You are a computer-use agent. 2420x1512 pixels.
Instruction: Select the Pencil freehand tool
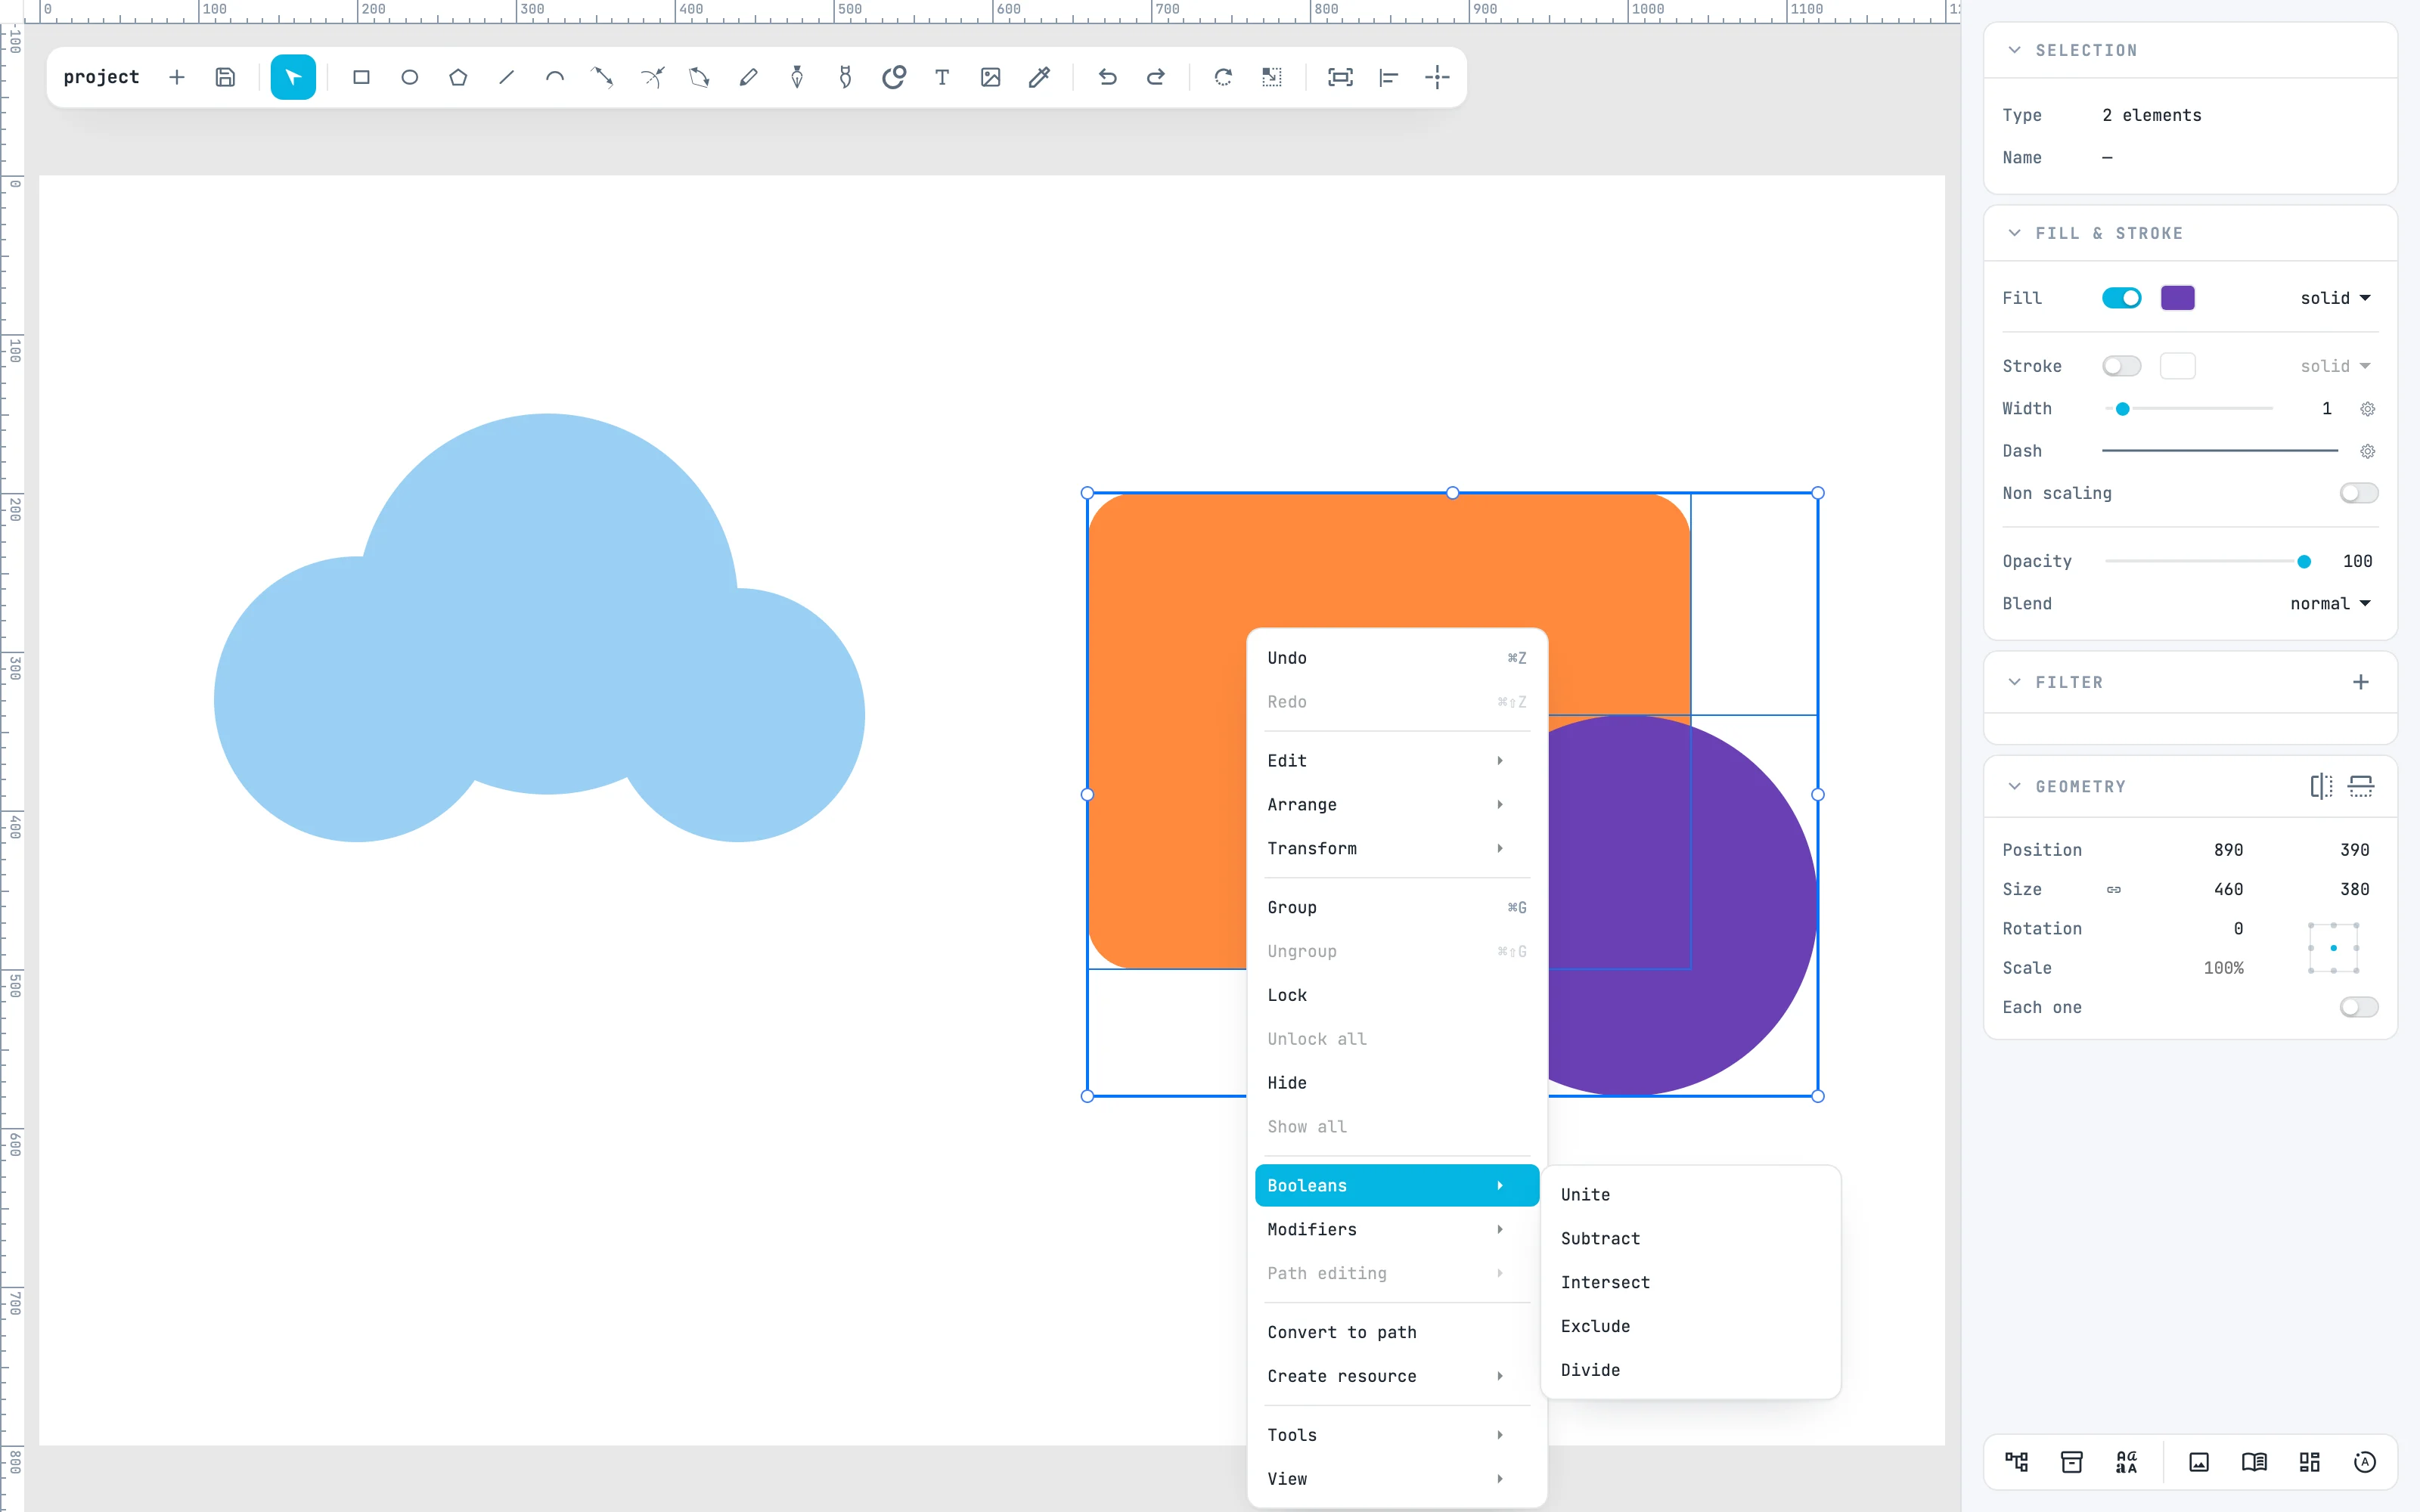748,77
